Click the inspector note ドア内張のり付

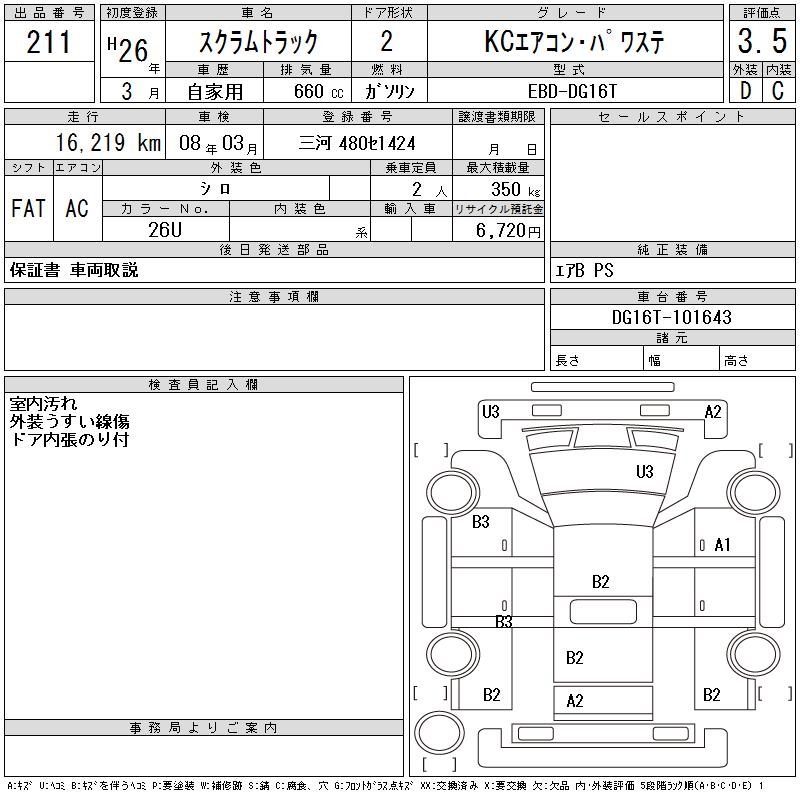69,439
